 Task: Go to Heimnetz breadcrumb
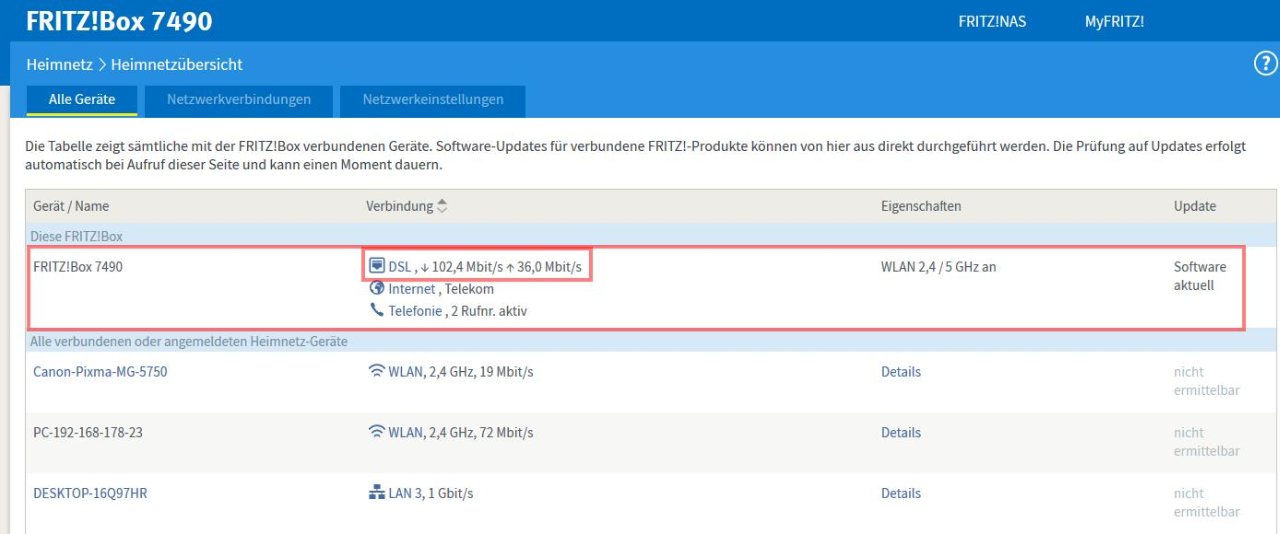59,64
